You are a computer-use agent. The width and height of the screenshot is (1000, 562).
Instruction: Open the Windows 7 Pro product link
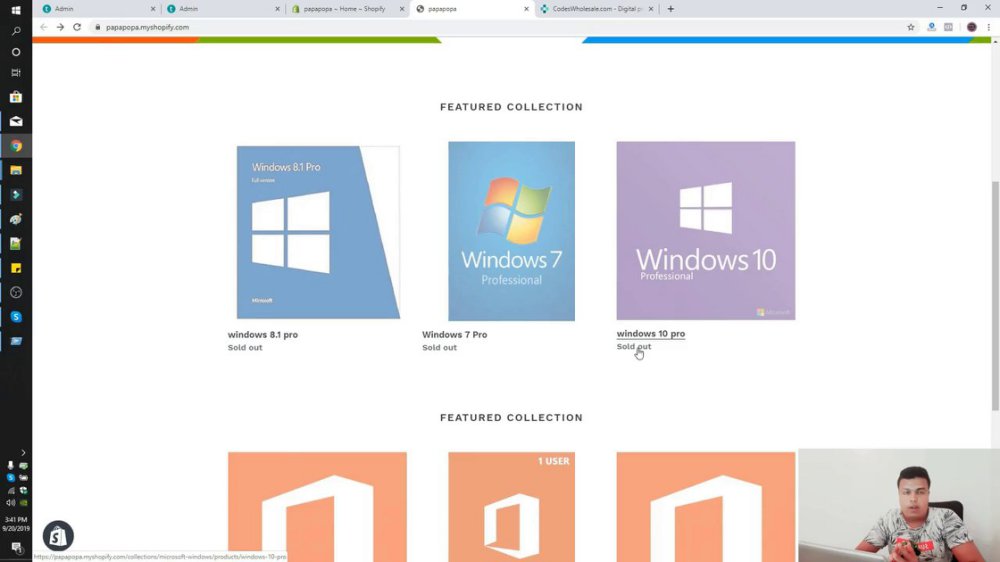454,334
